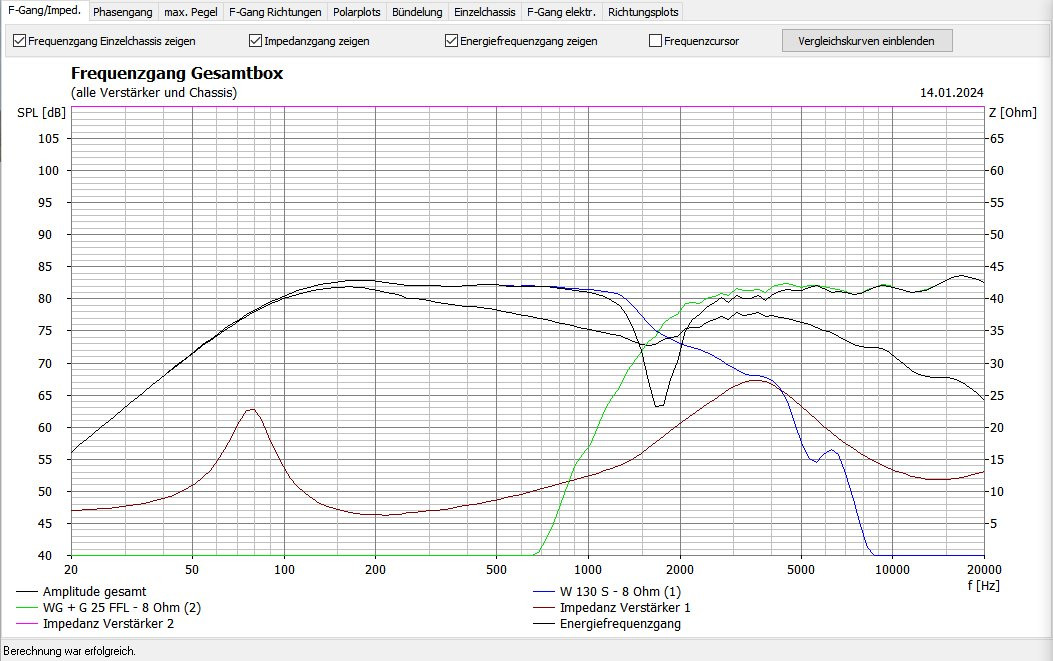Select the F-Gang elektr. tab

click(561, 12)
